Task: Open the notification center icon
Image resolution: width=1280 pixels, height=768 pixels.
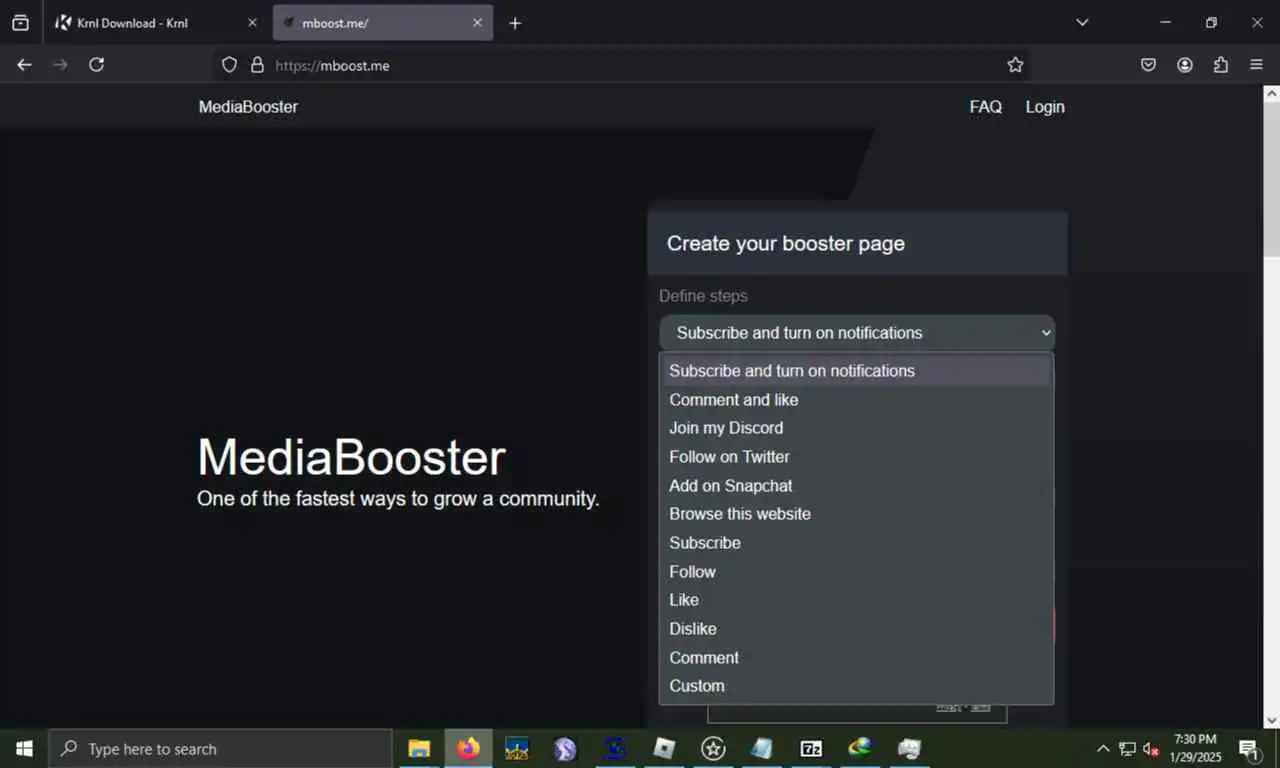Action: (1249, 749)
